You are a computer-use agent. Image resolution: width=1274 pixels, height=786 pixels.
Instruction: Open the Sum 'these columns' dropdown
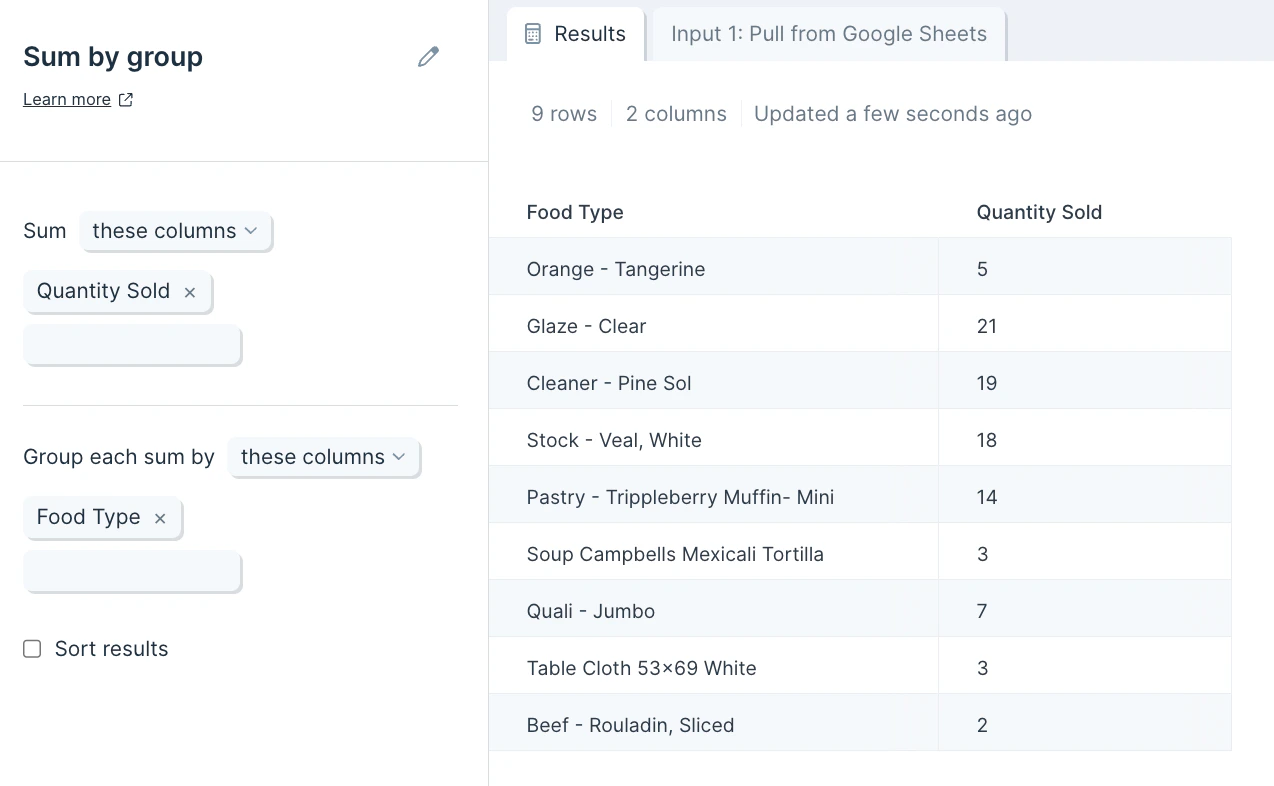pyautogui.click(x=175, y=231)
